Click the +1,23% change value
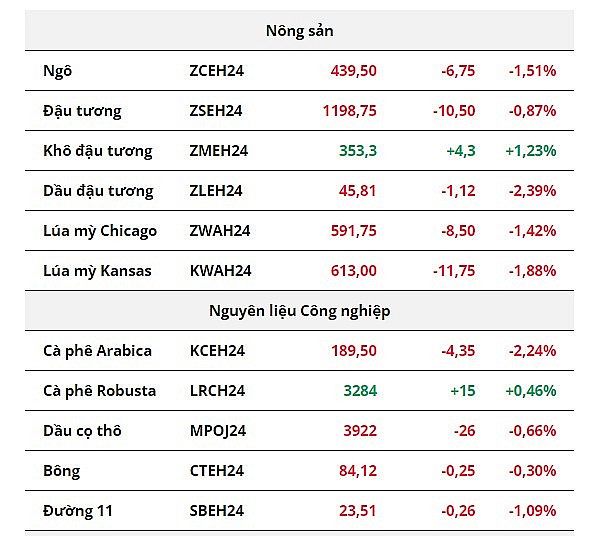Image resolution: width=611 pixels, height=536 pixels. tap(530, 151)
